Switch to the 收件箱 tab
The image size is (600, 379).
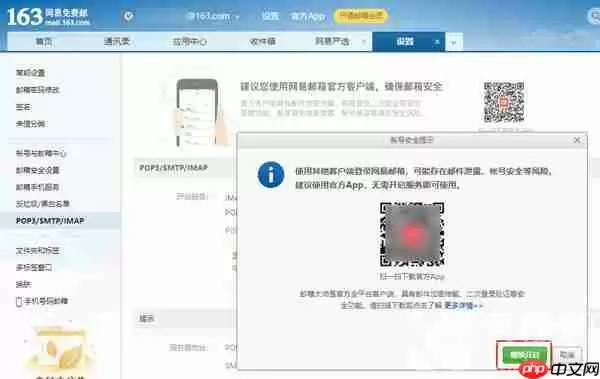(262, 41)
